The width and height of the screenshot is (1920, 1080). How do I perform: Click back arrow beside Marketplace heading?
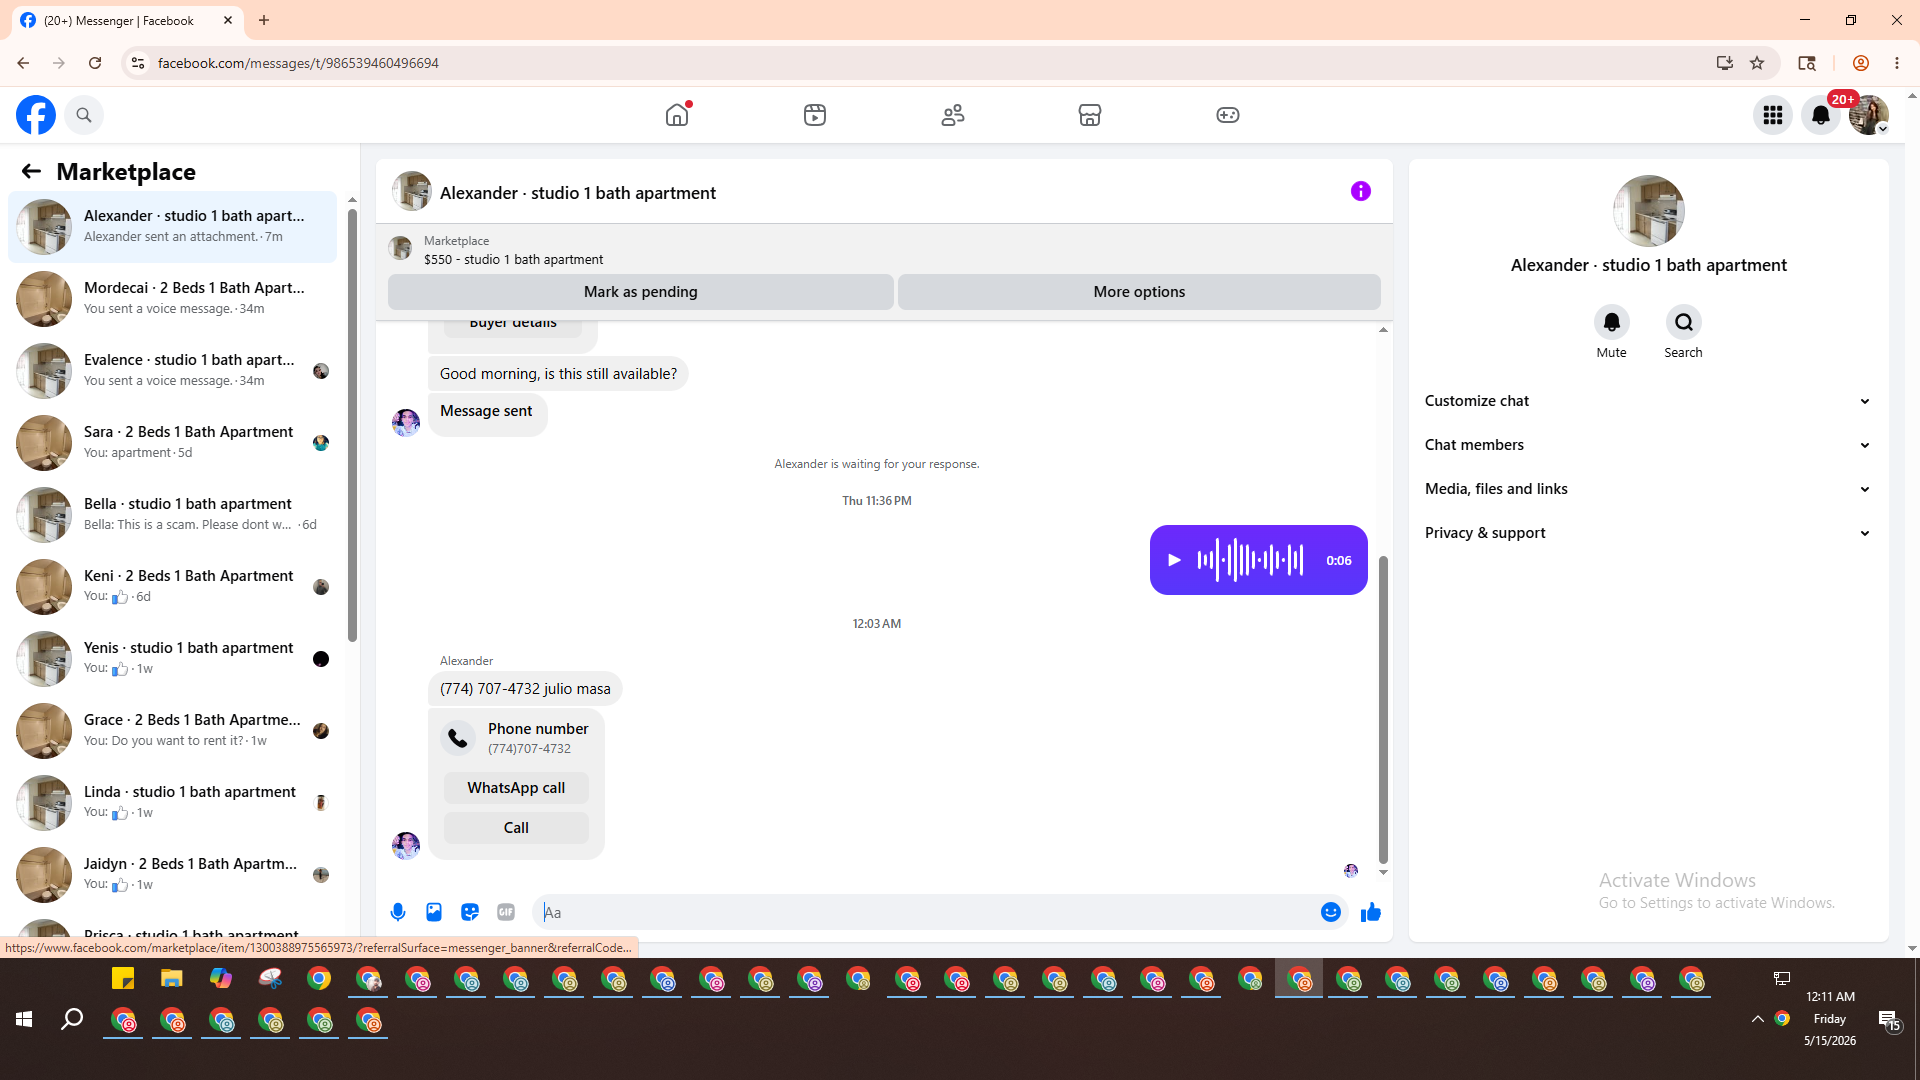31,172
